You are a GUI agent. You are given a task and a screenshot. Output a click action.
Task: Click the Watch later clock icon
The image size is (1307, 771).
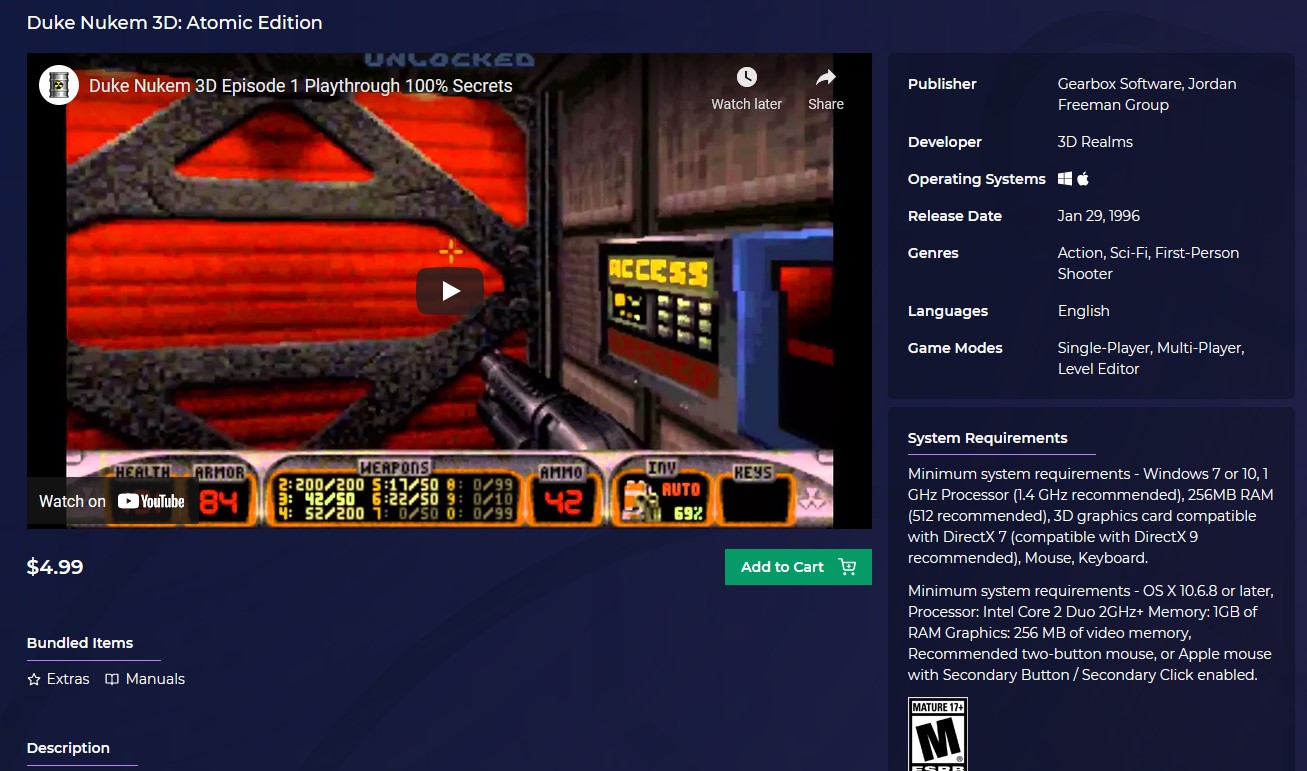[x=747, y=77]
